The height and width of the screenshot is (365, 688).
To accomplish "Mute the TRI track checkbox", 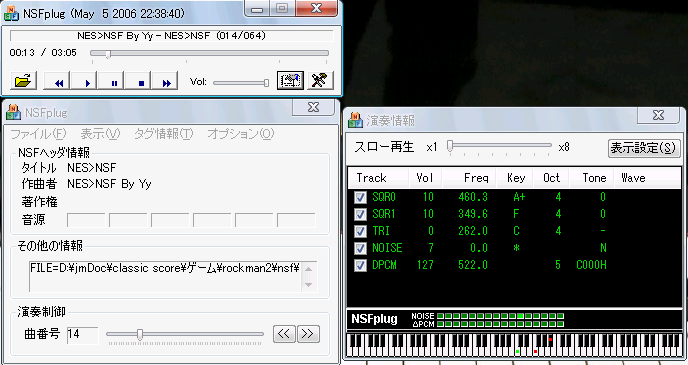I will pyautogui.click(x=360, y=231).
